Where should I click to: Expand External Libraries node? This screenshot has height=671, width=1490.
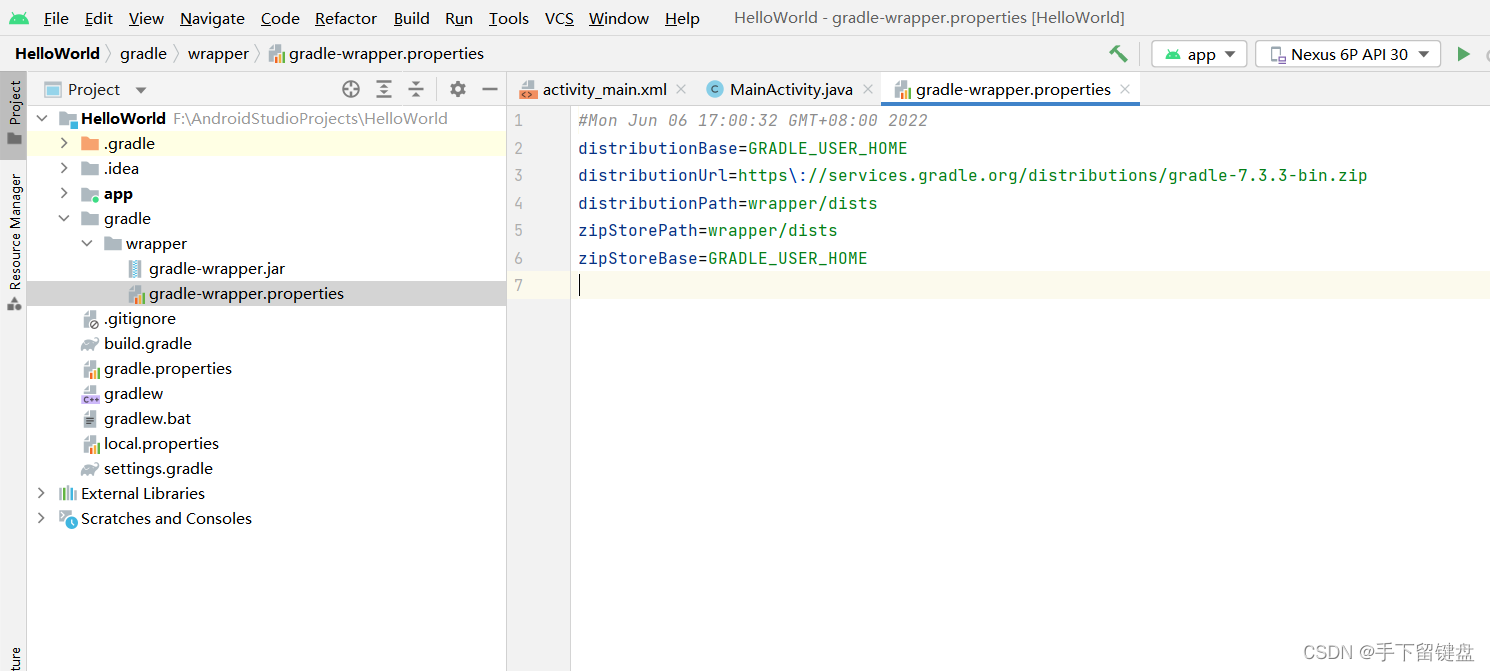[41, 493]
